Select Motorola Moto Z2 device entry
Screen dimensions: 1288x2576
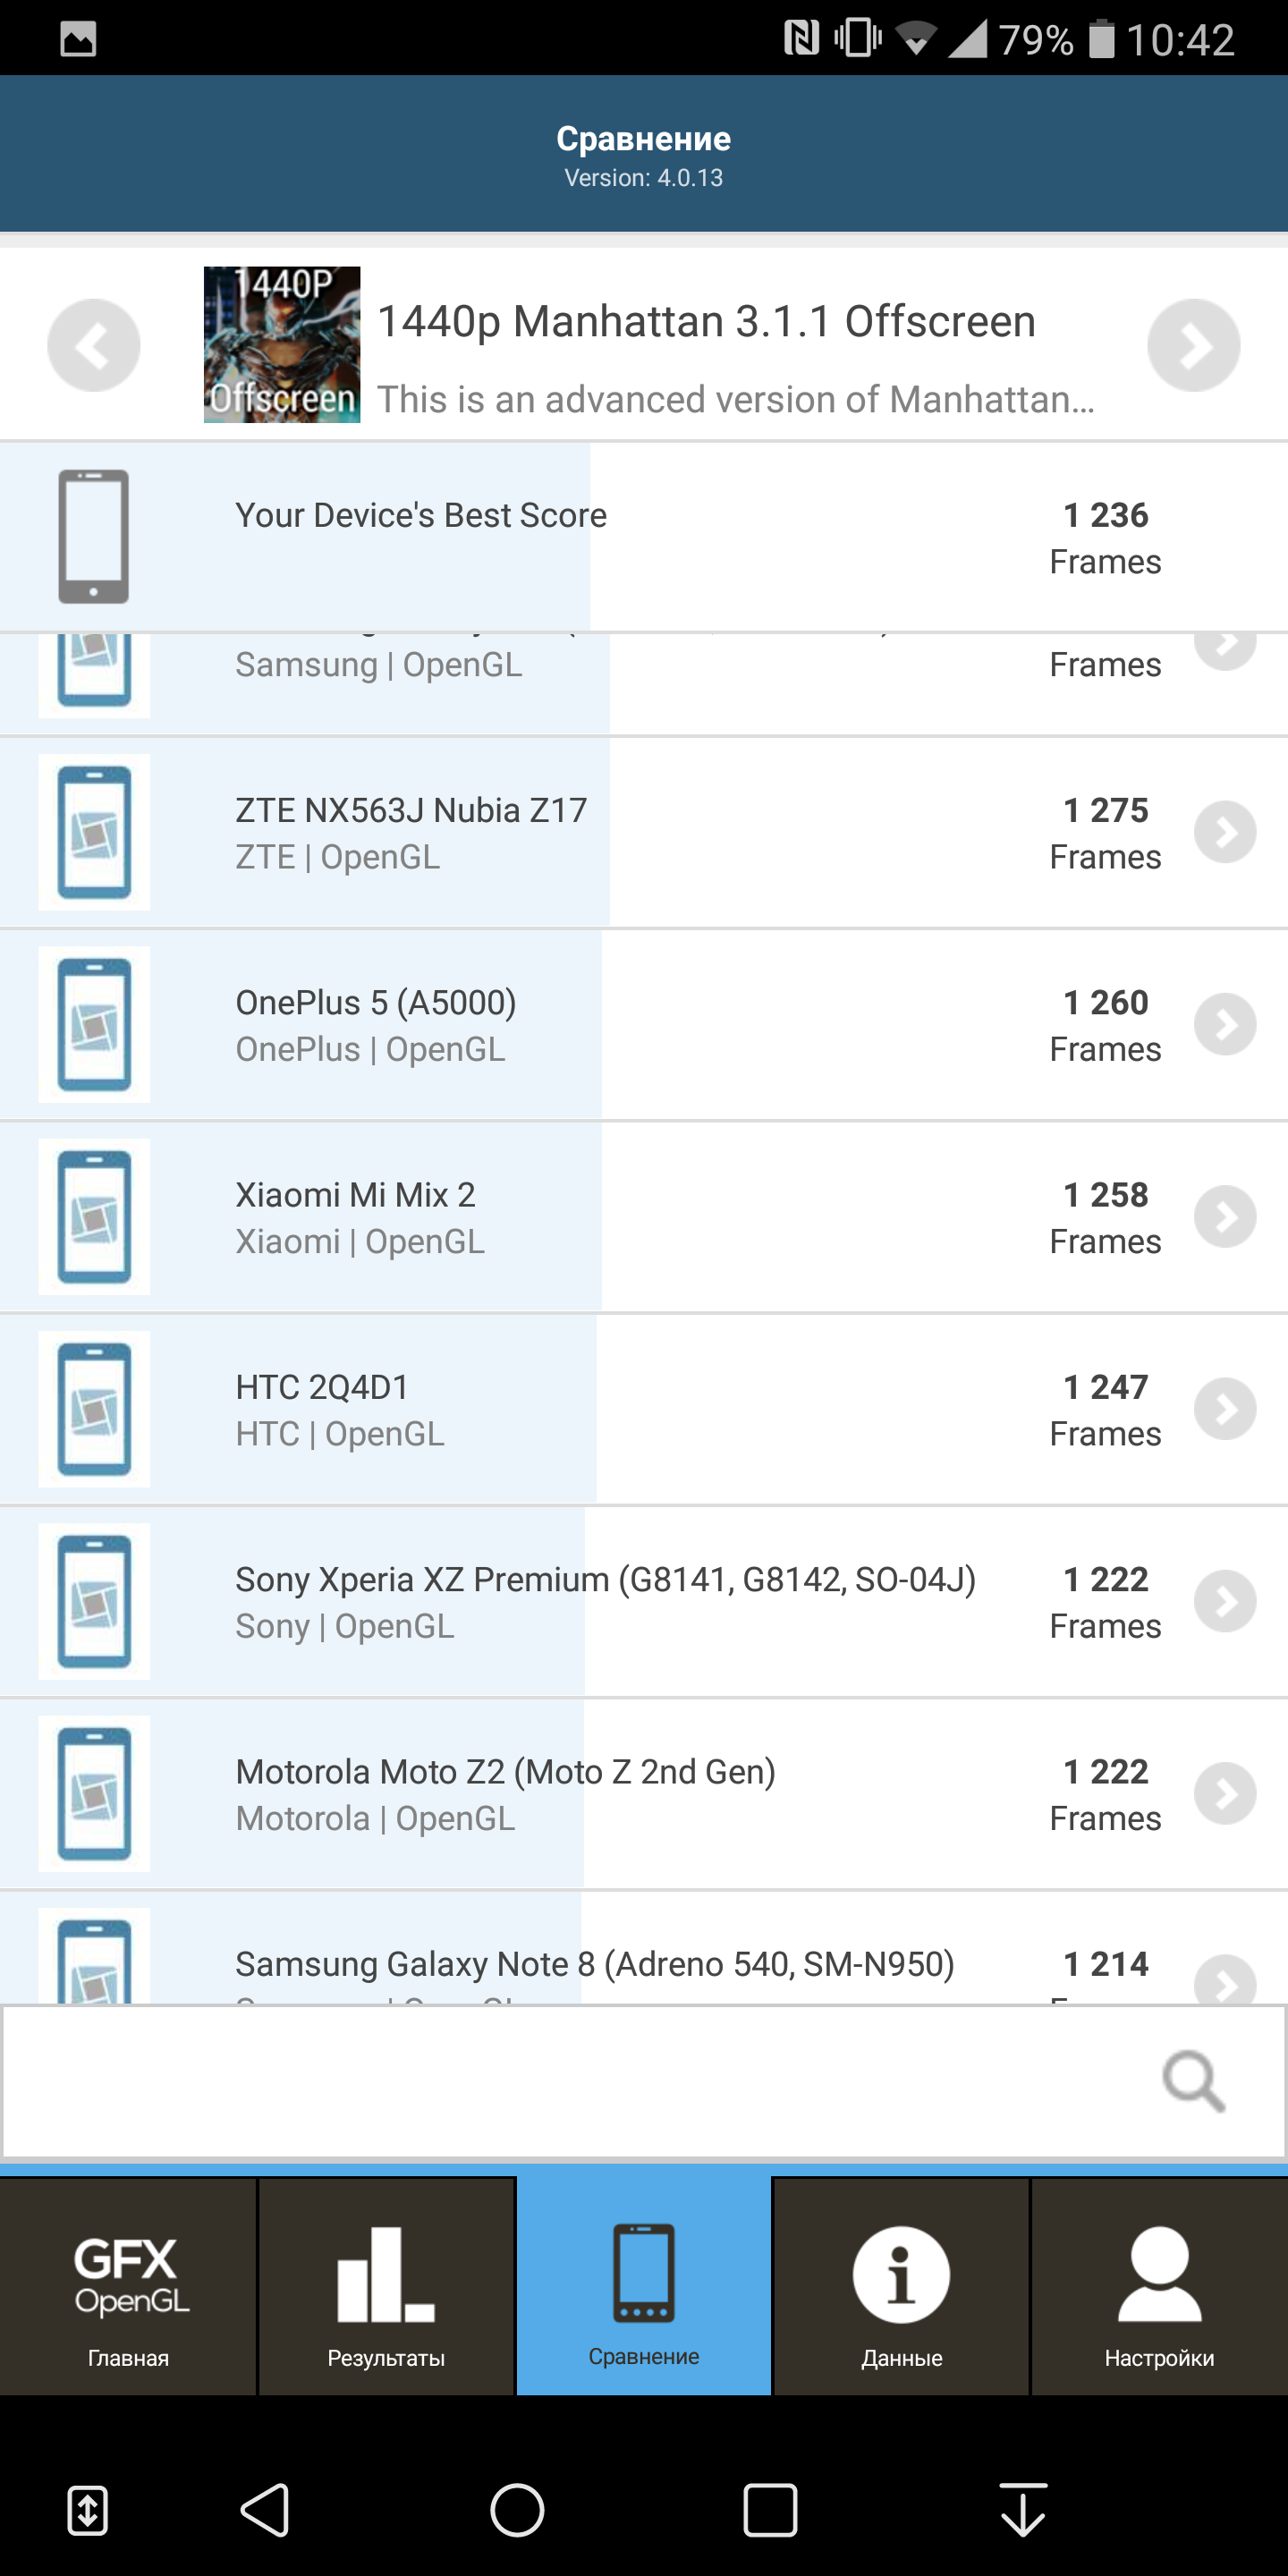pos(644,1794)
